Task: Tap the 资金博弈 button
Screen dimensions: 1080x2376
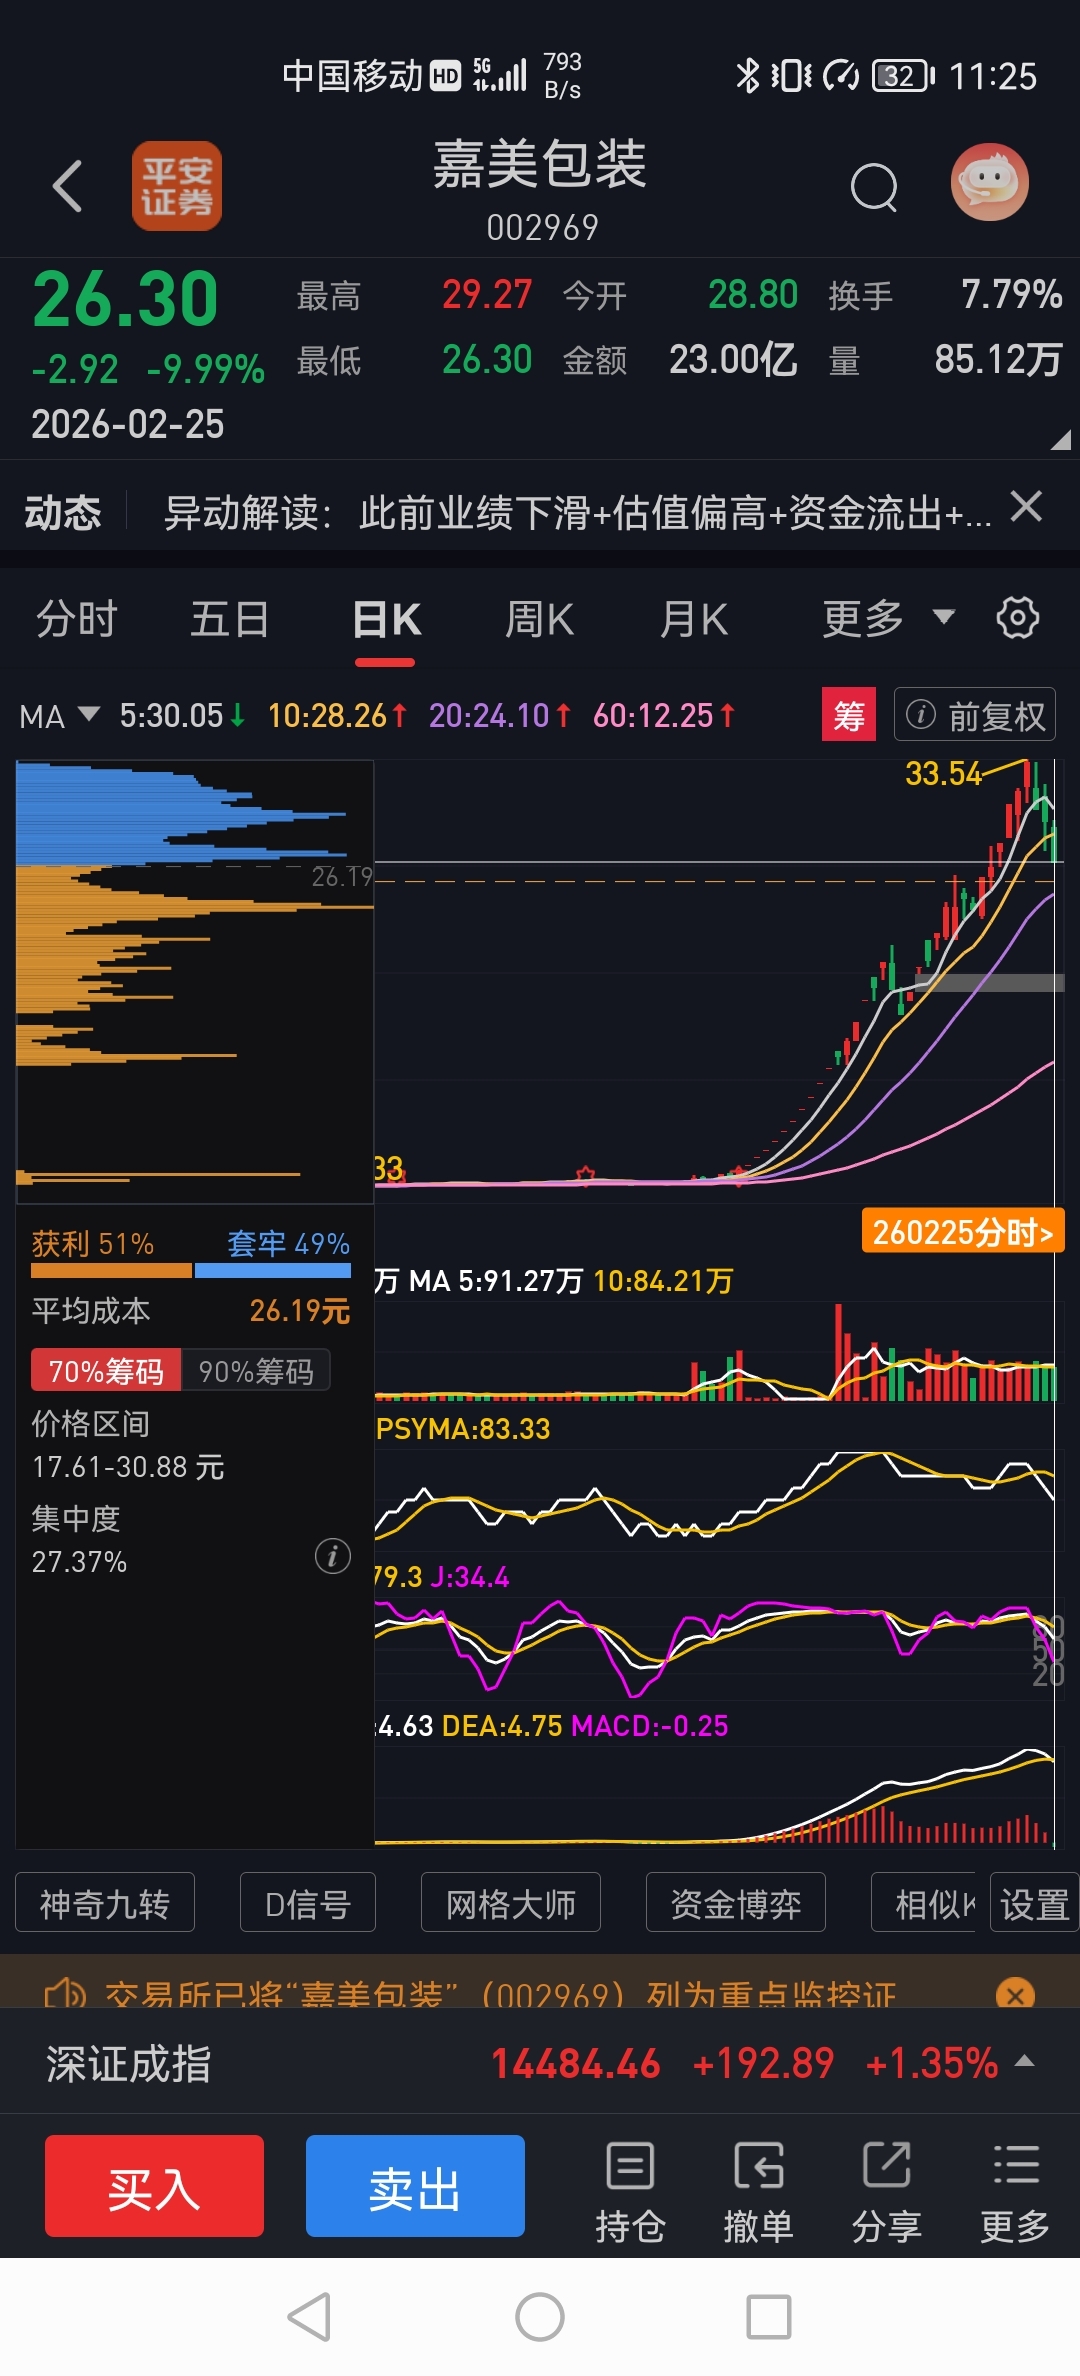Action: coord(736,1903)
